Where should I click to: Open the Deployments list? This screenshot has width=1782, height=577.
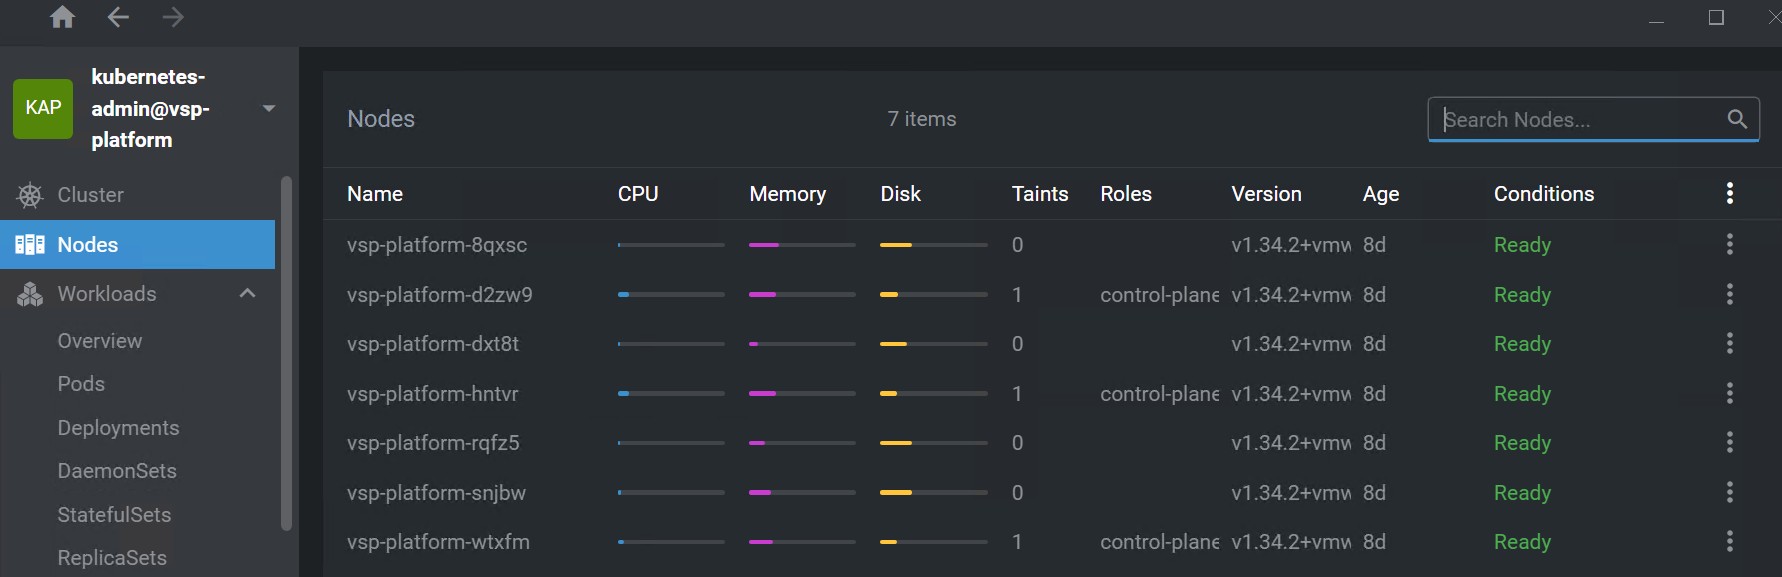click(118, 428)
